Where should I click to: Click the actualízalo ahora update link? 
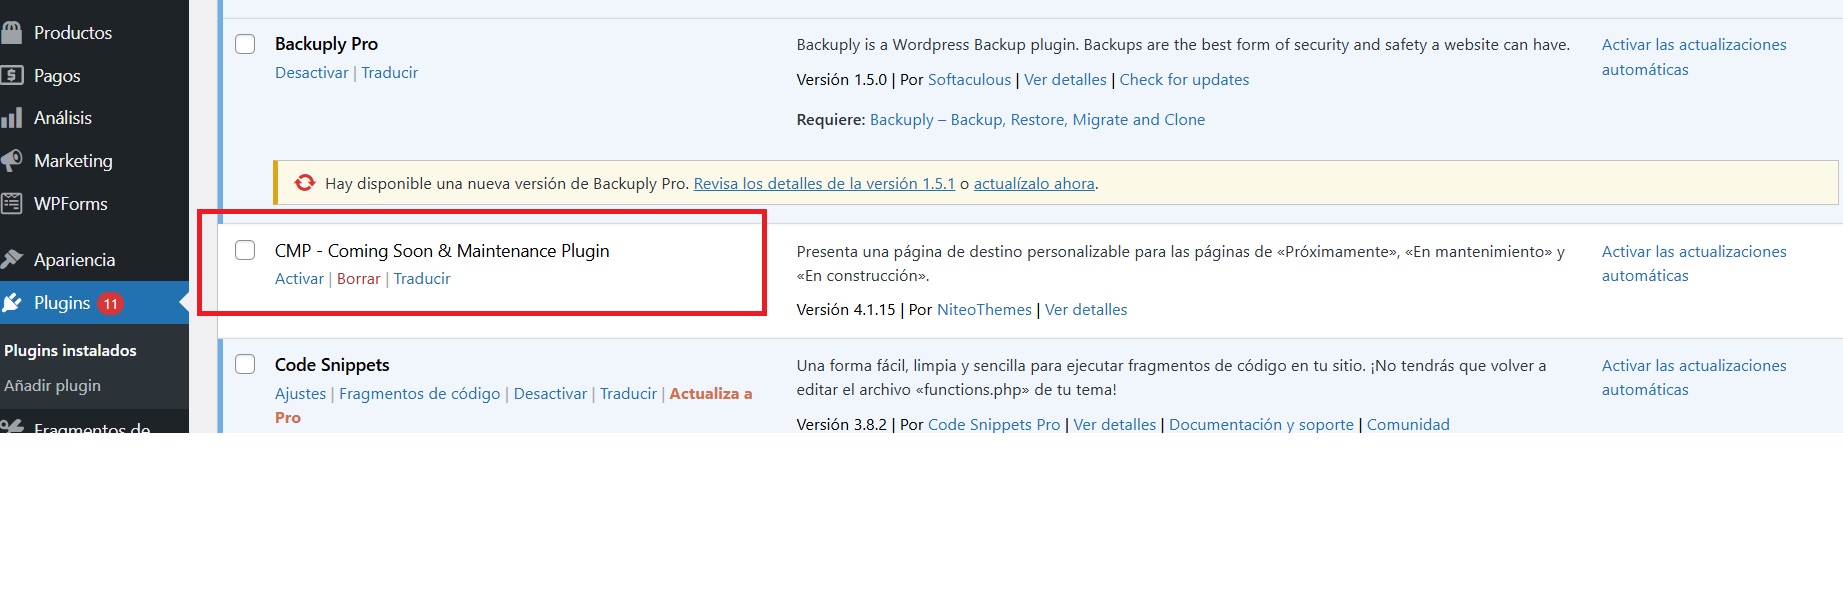coord(1033,184)
